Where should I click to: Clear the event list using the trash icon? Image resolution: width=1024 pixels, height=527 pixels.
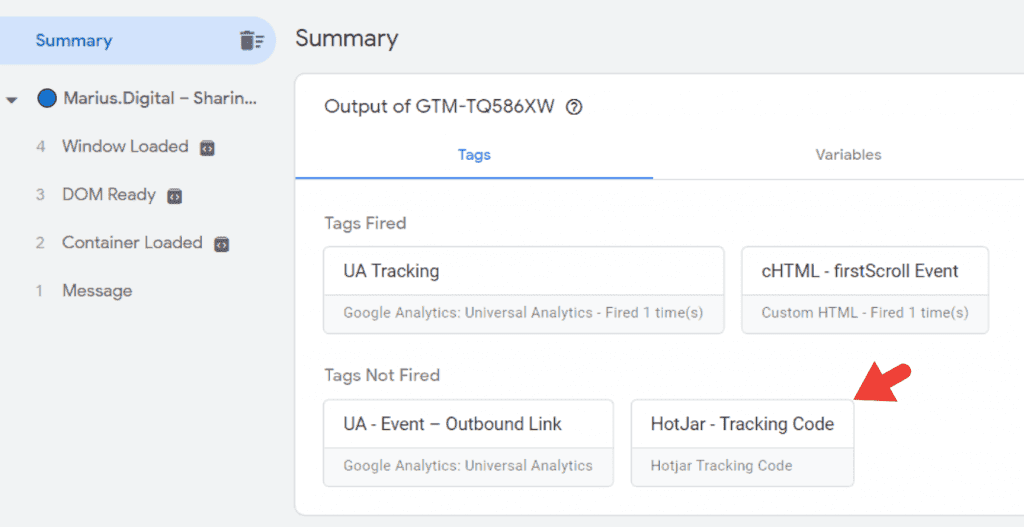[x=251, y=41]
